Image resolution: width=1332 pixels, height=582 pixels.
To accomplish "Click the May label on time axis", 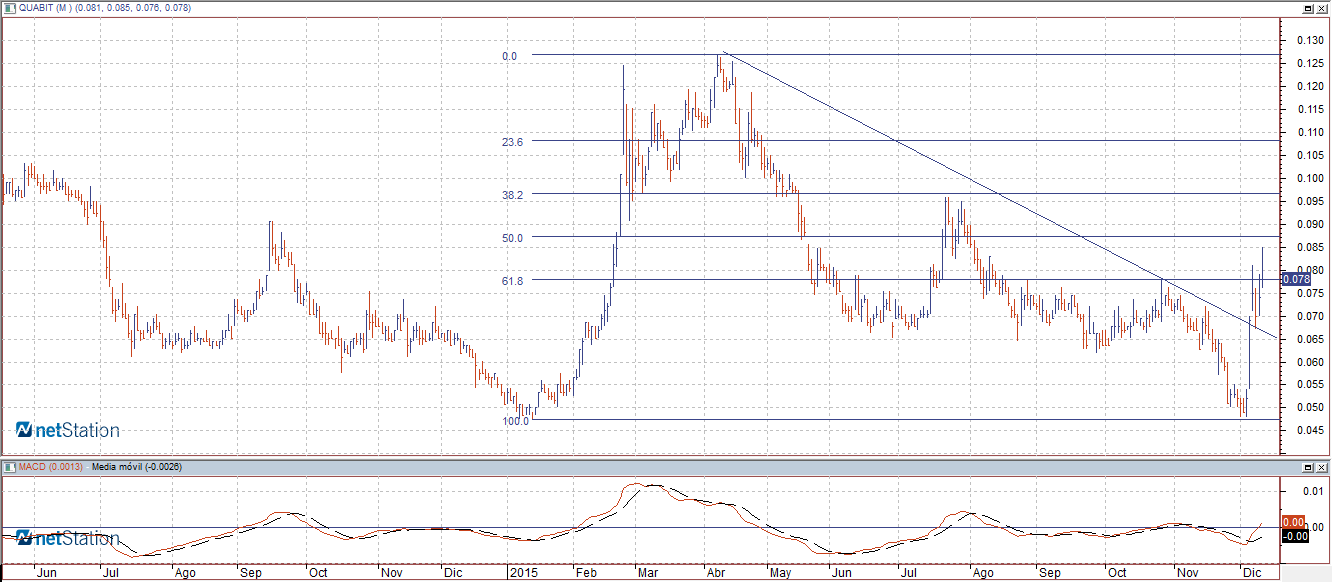I will (780, 574).
